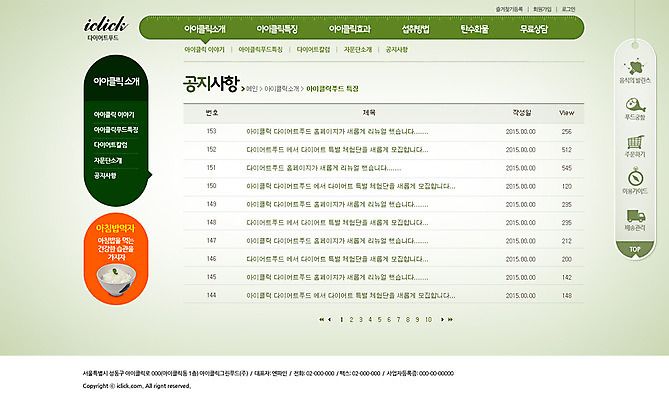Go to page 7 in pagination
The image size is (669, 400).
tap(398, 319)
